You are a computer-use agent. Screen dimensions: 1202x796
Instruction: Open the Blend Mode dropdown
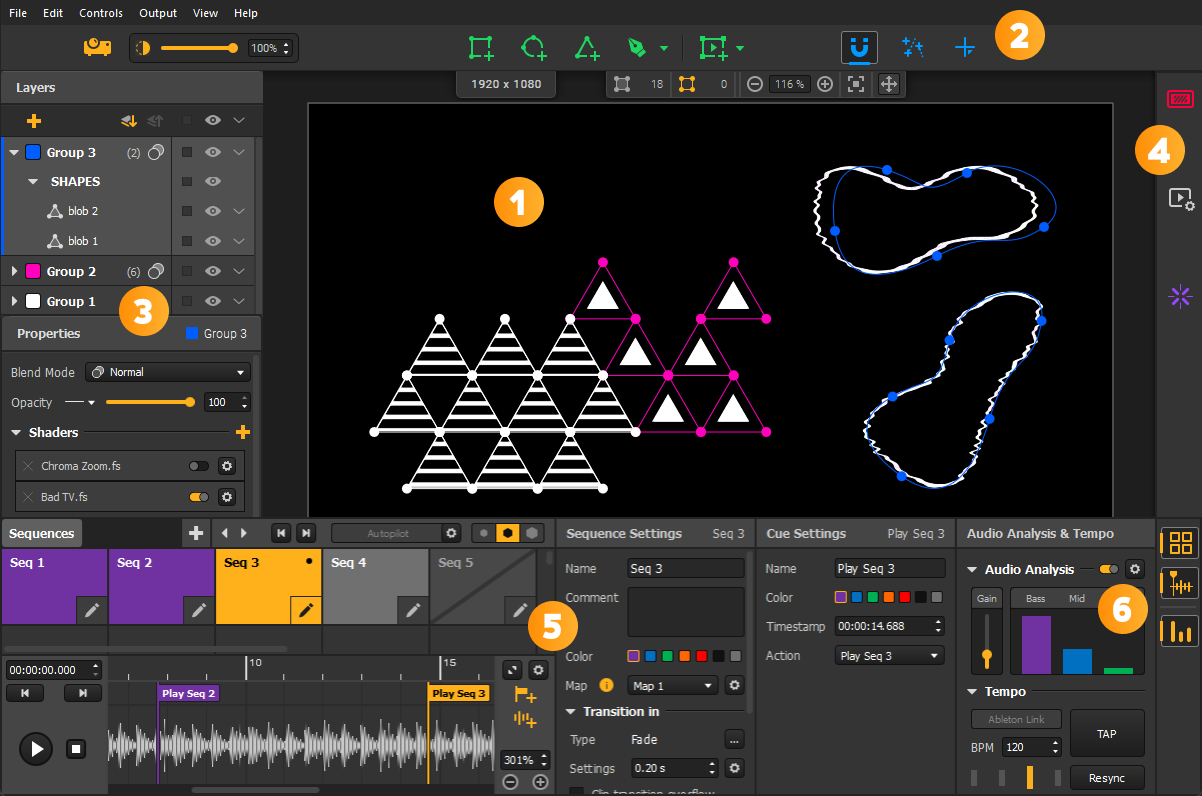click(x=167, y=371)
